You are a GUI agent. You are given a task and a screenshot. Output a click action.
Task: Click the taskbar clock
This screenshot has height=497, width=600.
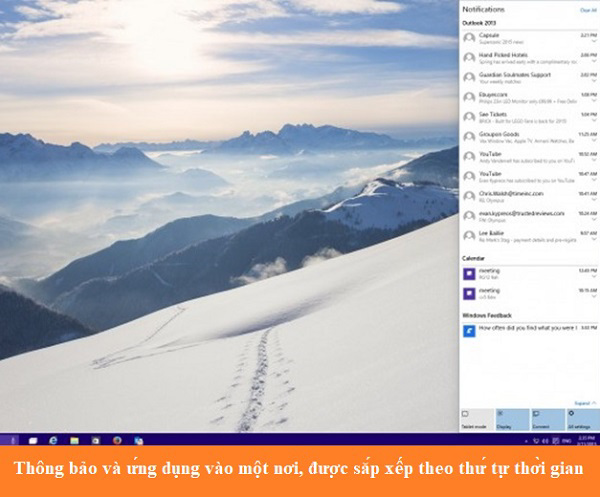[x=584, y=440]
